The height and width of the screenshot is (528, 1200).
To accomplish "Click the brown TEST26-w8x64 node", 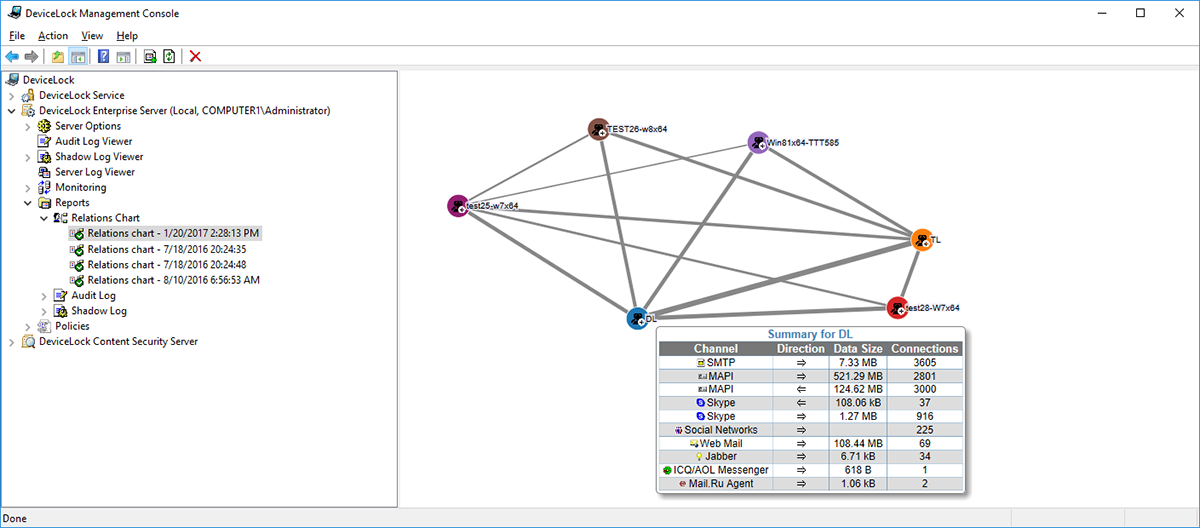I will point(598,129).
